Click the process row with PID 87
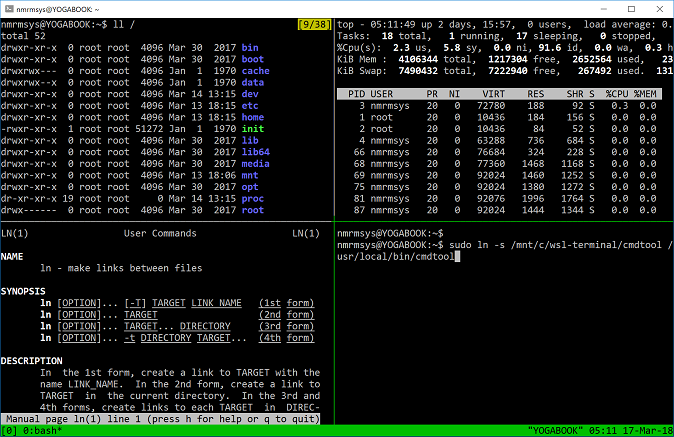 (x=499, y=210)
